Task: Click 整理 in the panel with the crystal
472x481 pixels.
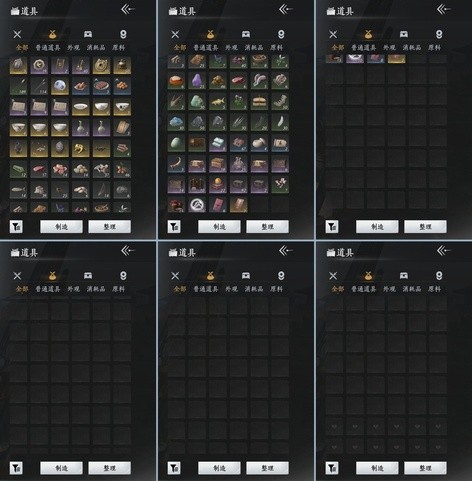Action: tap(267, 227)
